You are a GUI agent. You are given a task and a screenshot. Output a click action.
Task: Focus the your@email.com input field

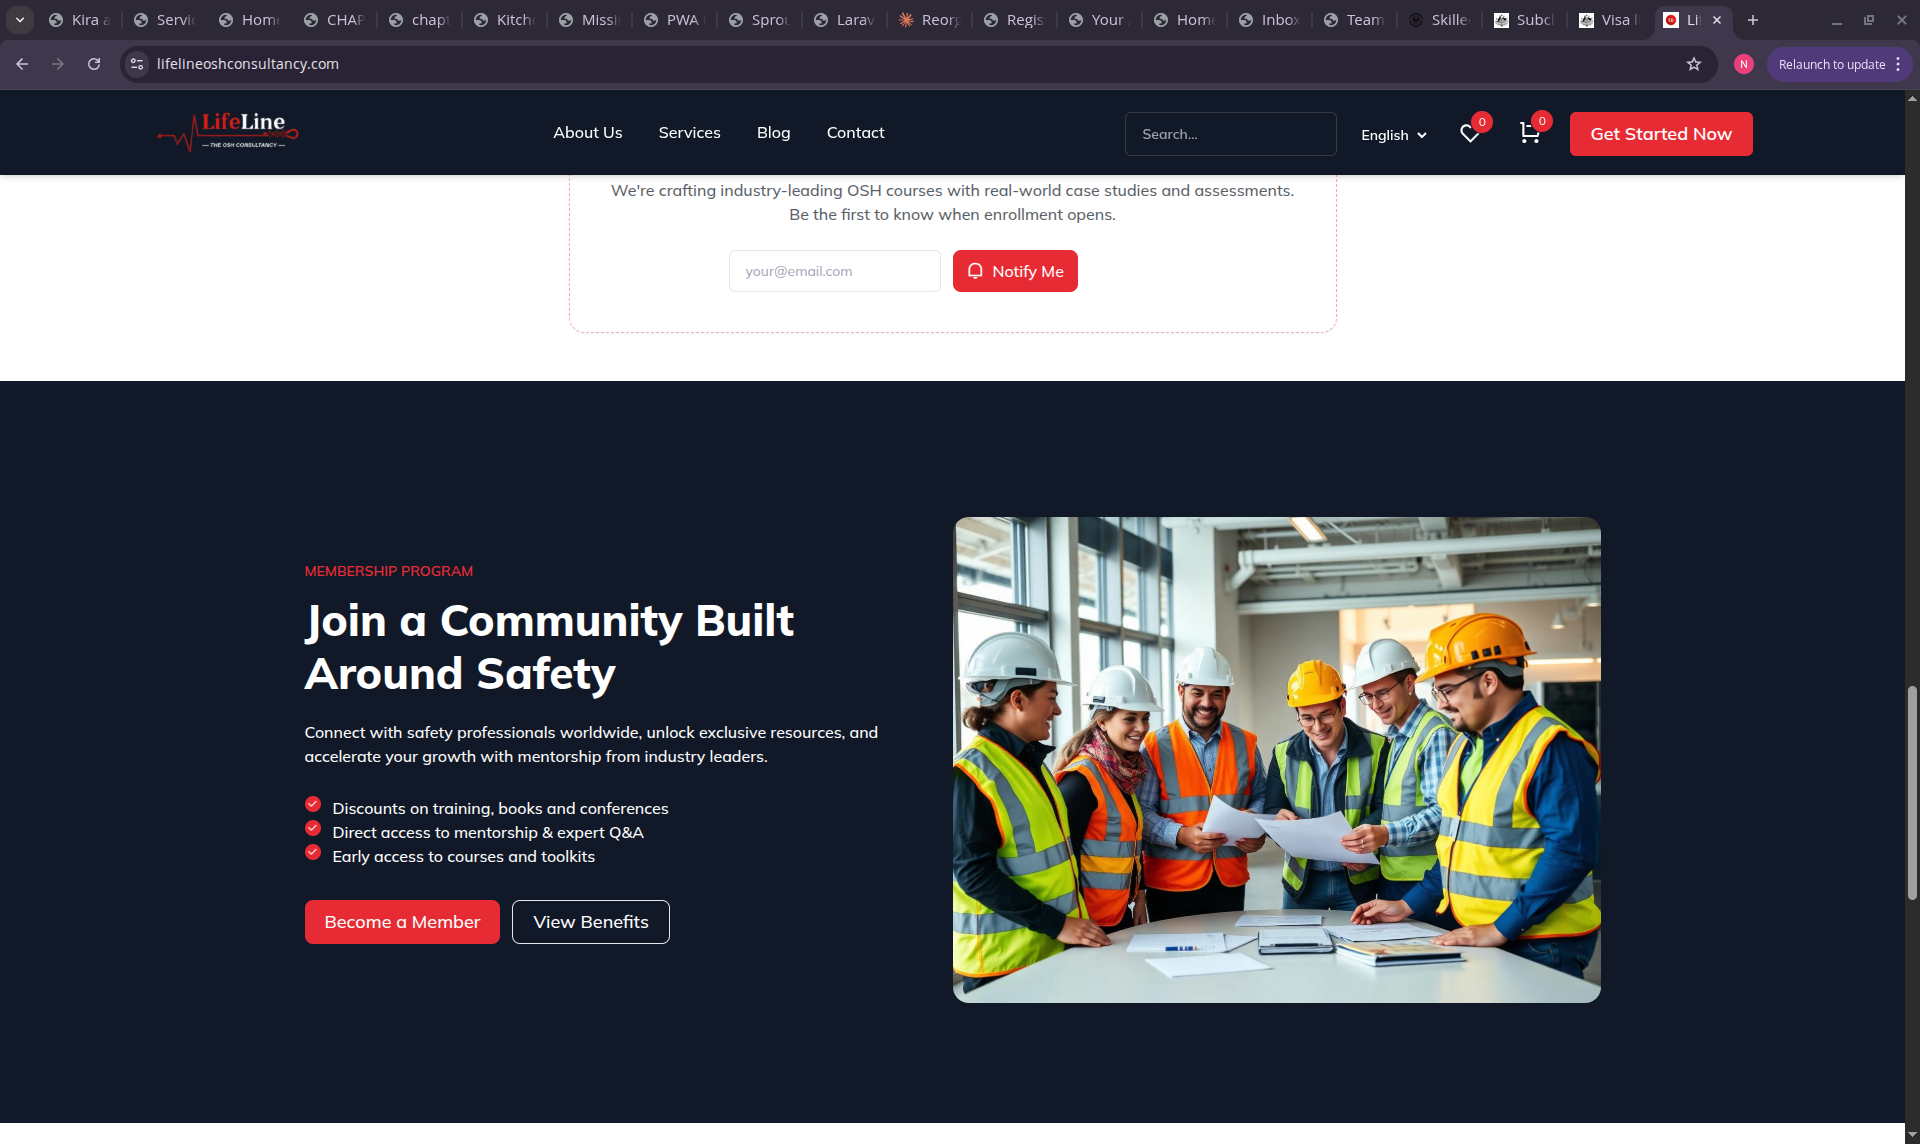tap(835, 271)
